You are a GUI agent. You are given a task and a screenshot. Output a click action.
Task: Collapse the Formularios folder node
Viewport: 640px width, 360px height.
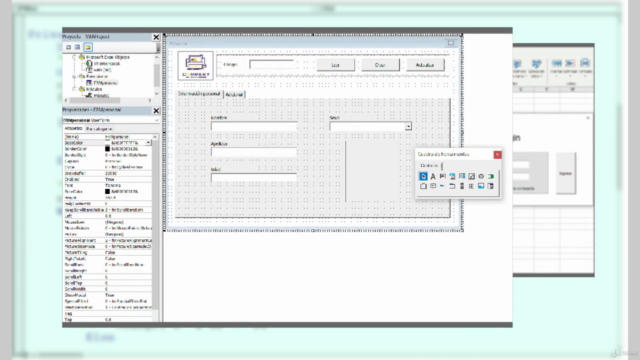pyautogui.click(x=74, y=76)
